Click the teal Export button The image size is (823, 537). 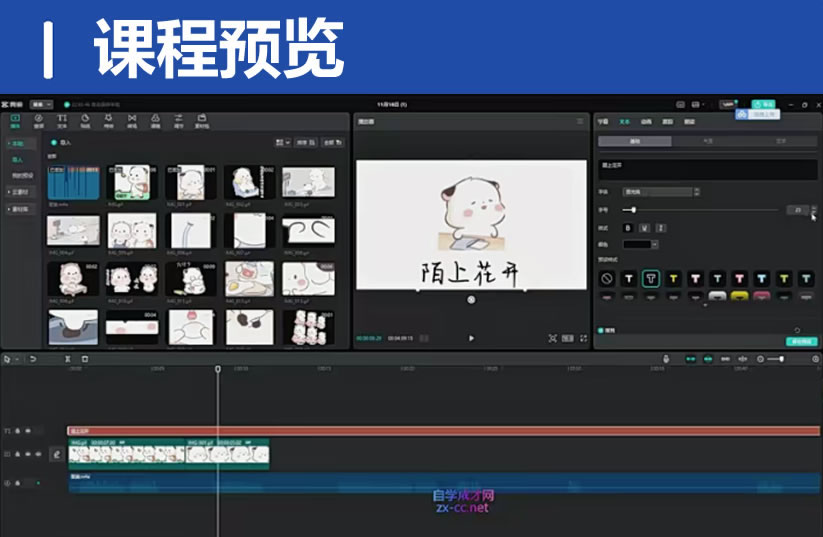(x=763, y=104)
